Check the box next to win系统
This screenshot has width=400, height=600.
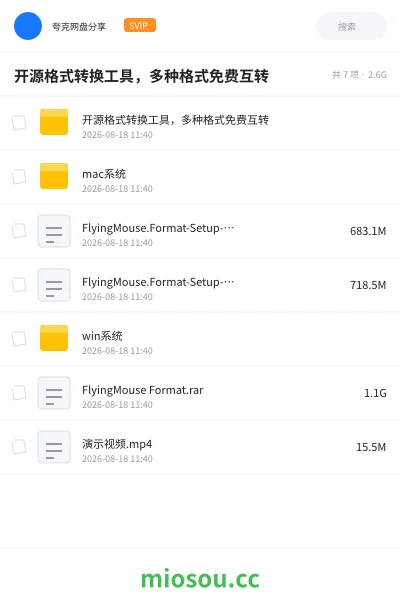point(19,339)
